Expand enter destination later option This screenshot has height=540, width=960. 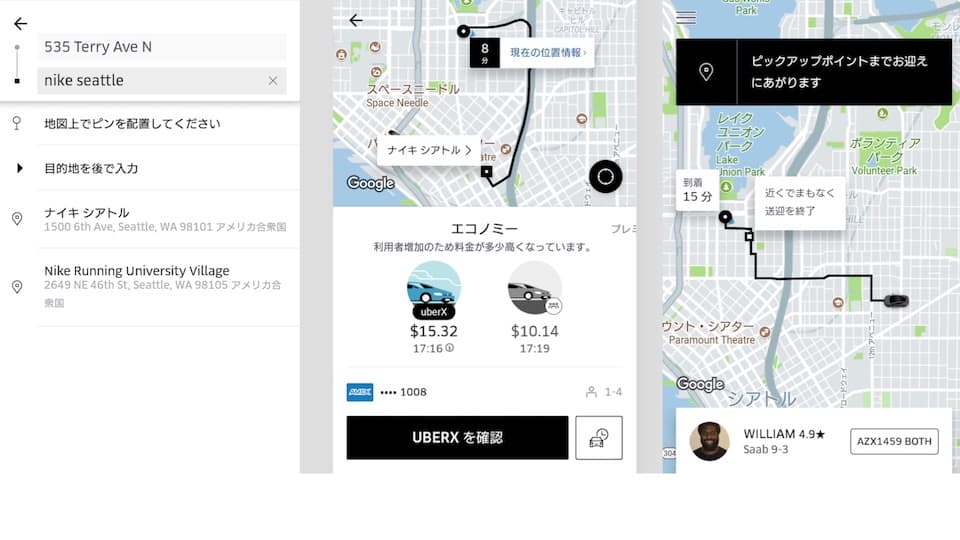pyautogui.click(x=150, y=168)
